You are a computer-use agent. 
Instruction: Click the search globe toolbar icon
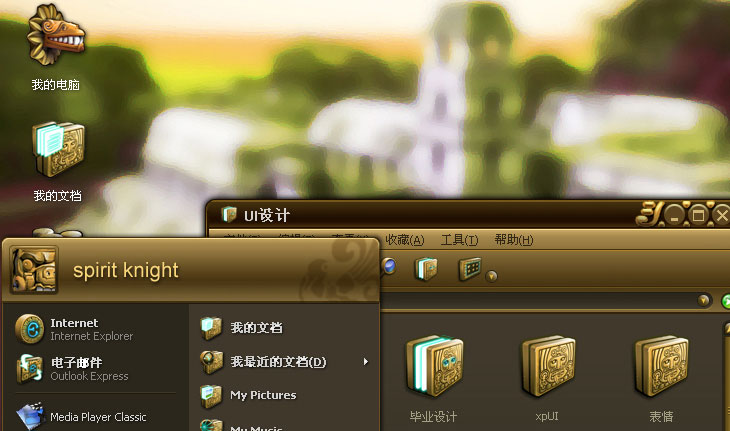click(x=389, y=266)
